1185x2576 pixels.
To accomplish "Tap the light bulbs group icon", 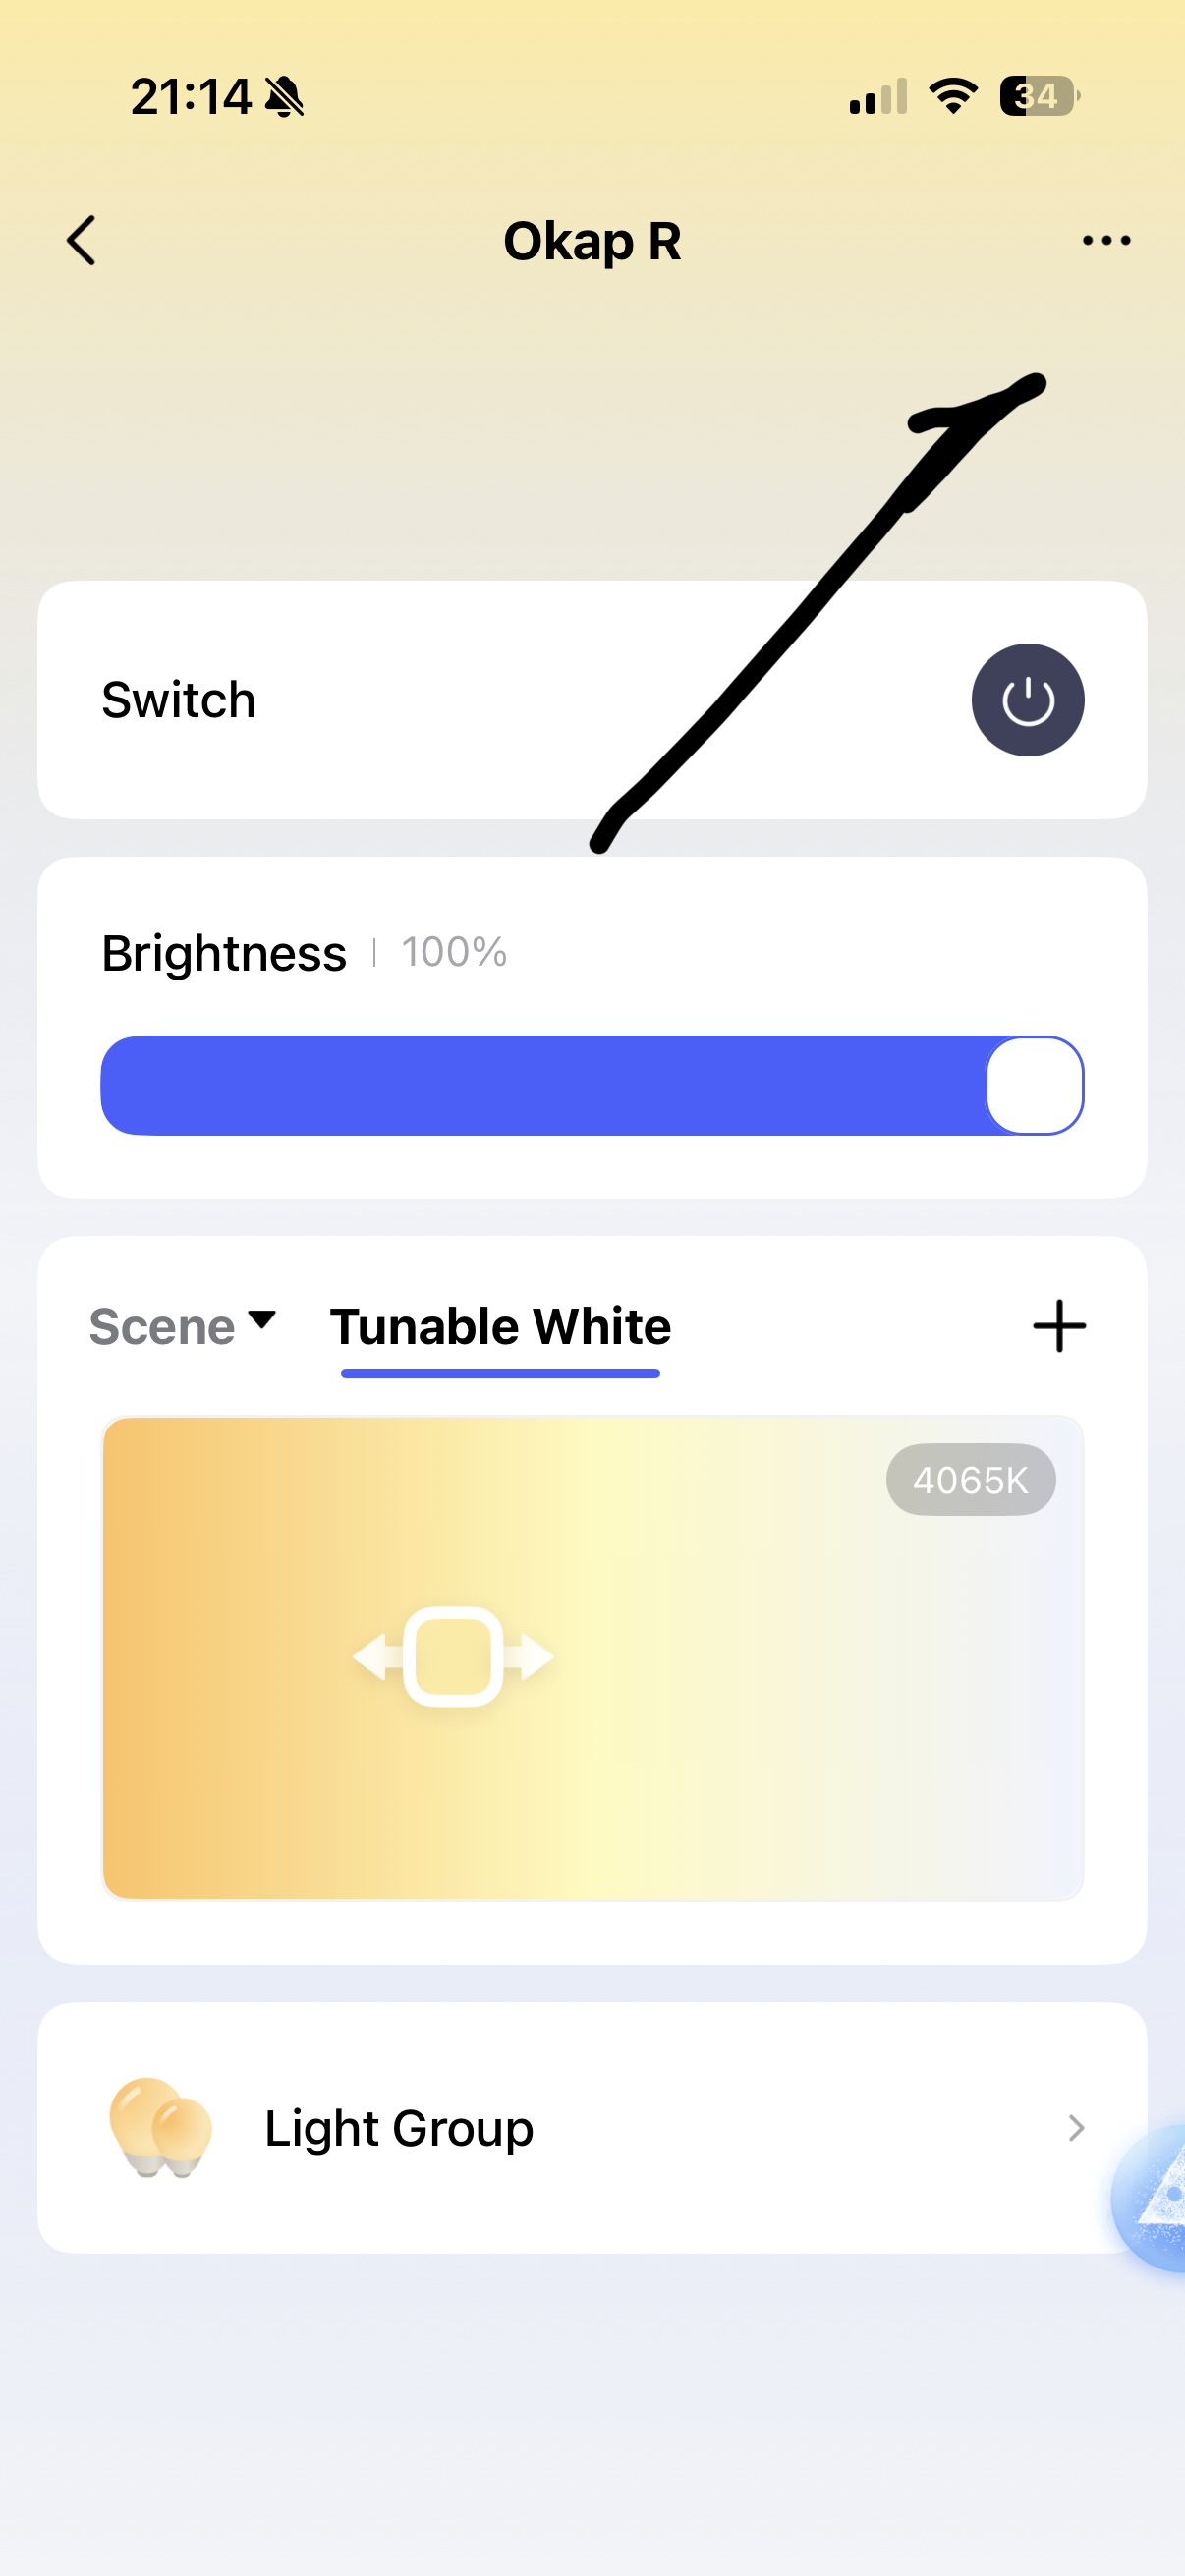I will point(160,2128).
